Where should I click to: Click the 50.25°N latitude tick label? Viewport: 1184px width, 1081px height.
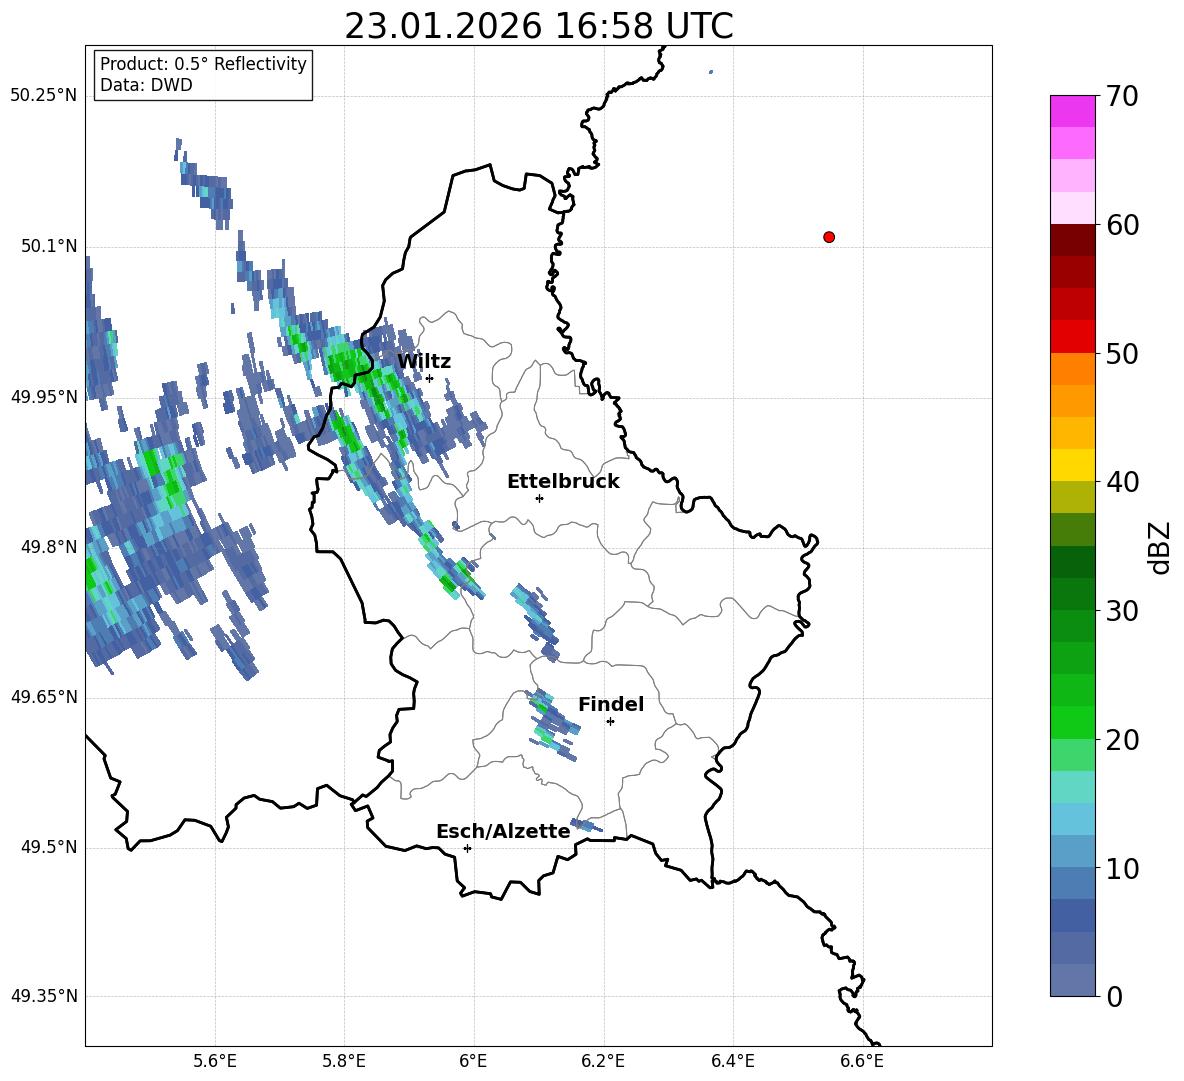click(44, 96)
